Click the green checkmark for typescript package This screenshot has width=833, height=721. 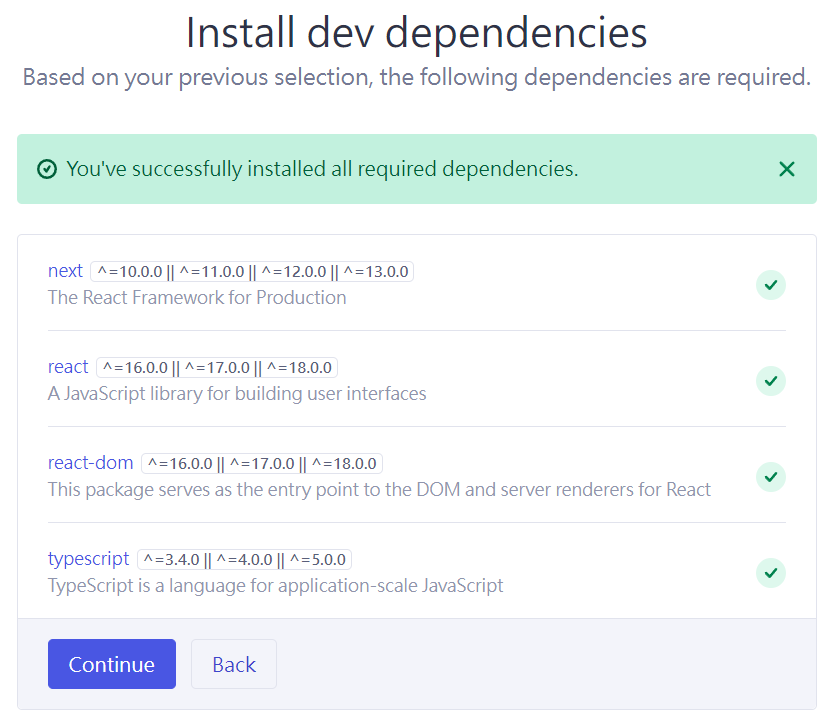[770, 573]
